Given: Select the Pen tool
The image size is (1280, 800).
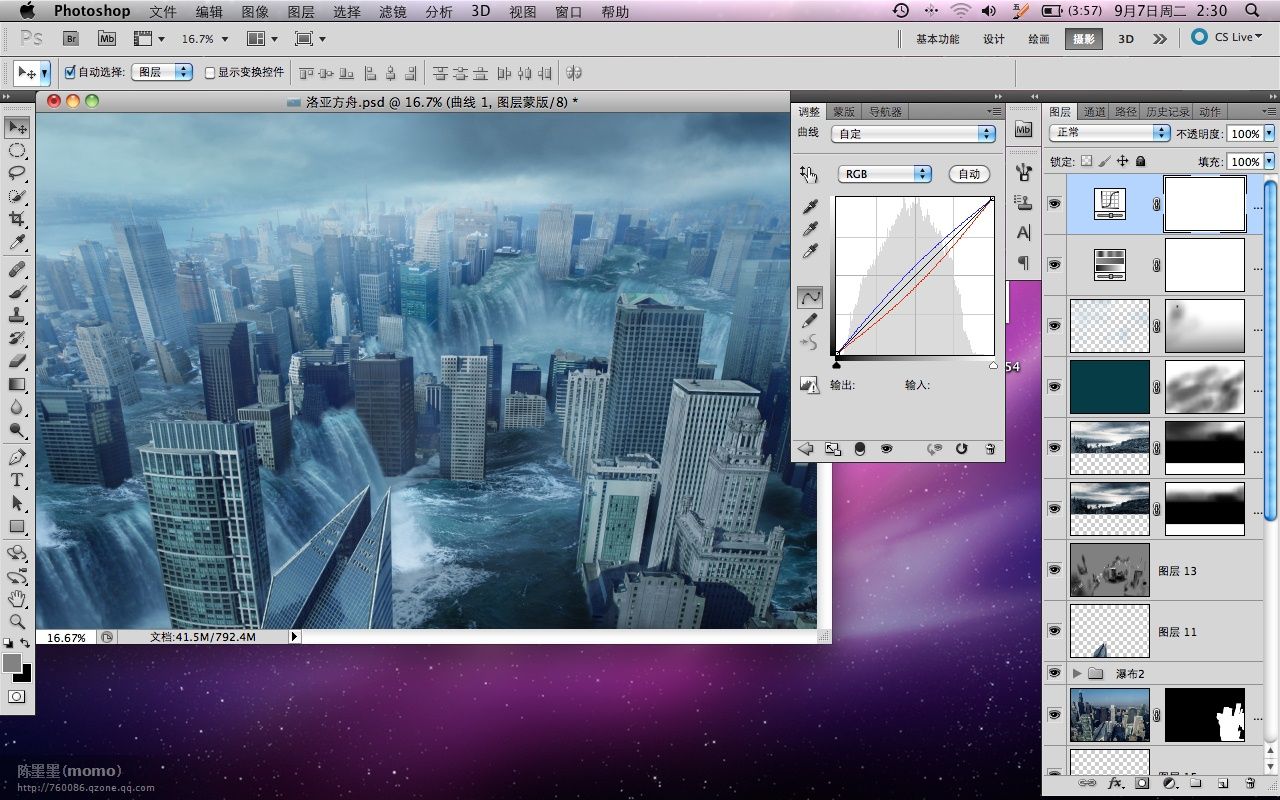Looking at the screenshot, I should click(17, 457).
